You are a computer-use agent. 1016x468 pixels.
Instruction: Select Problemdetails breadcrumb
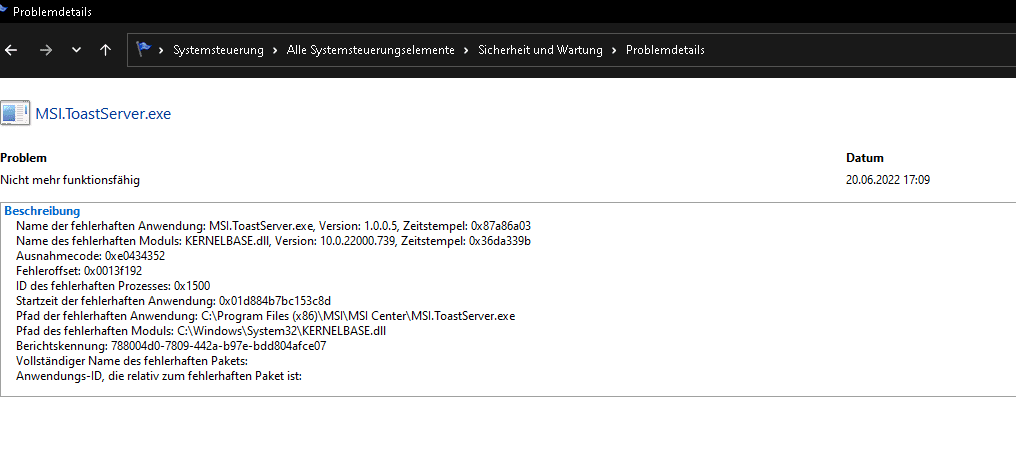665,50
